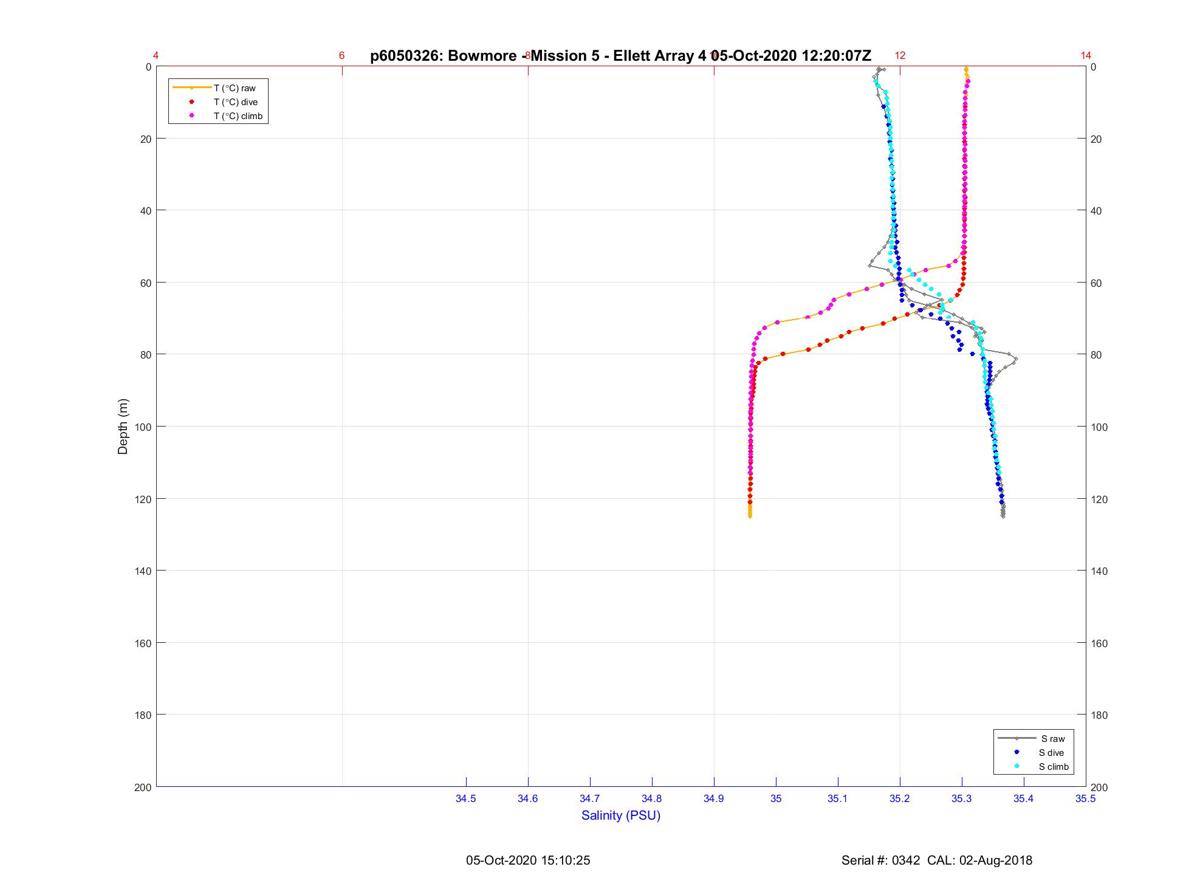Viewport: 1200px width, 885px height.
Task: Click salinity tick label 34.9
Action: tap(714, 798)
